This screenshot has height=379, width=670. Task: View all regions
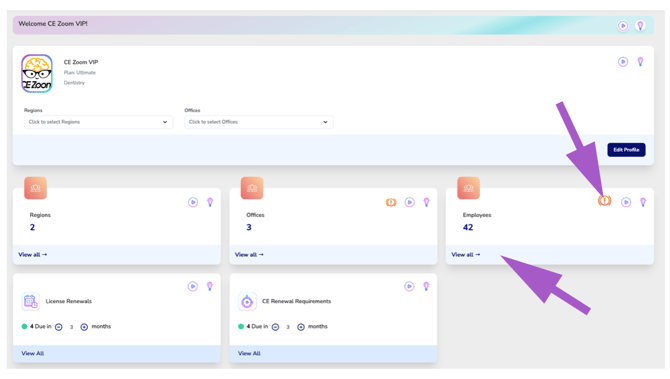(32, 255)
